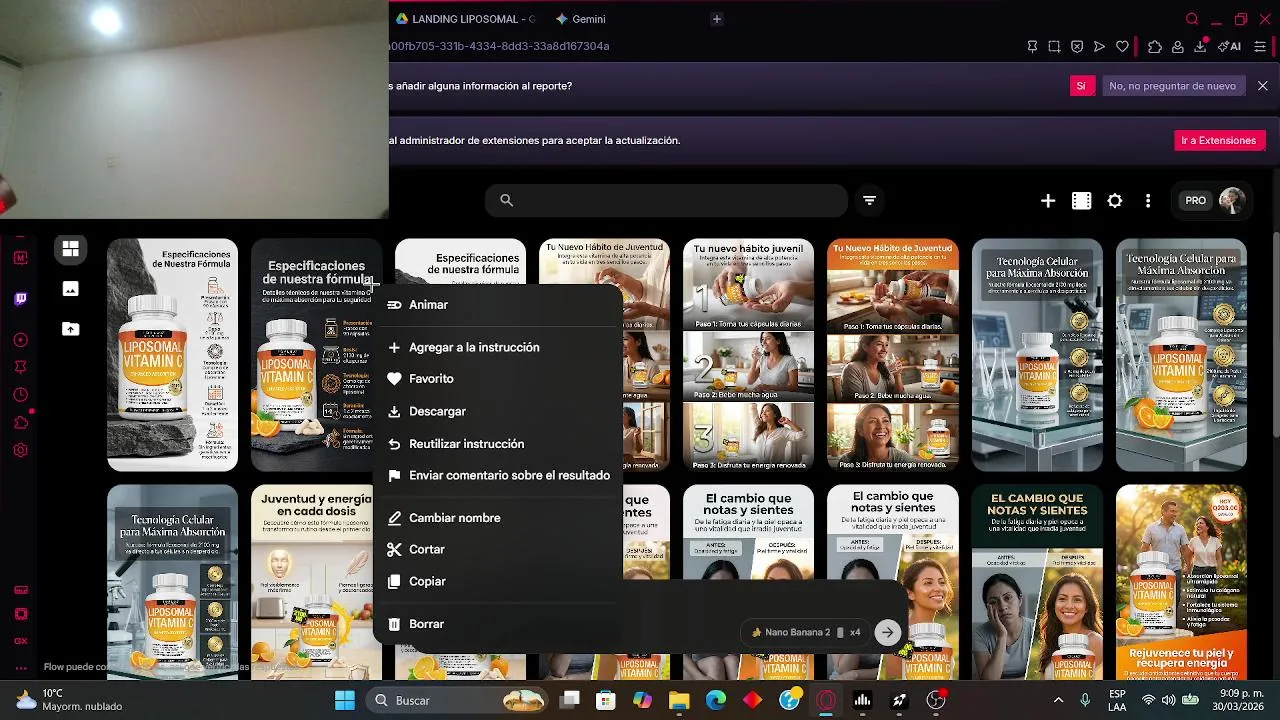Open the three-dot more options menu

point(1148,201)
